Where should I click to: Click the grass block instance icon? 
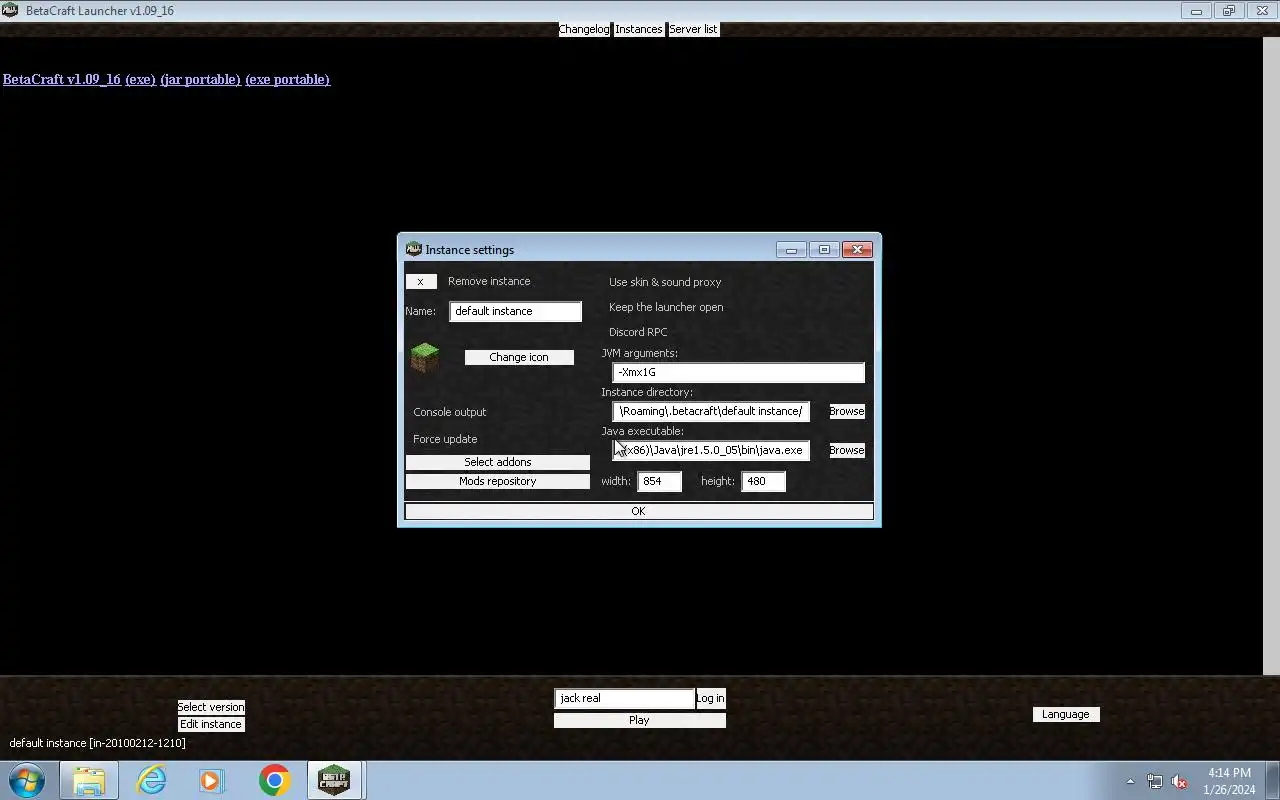(x=425, y=357)
